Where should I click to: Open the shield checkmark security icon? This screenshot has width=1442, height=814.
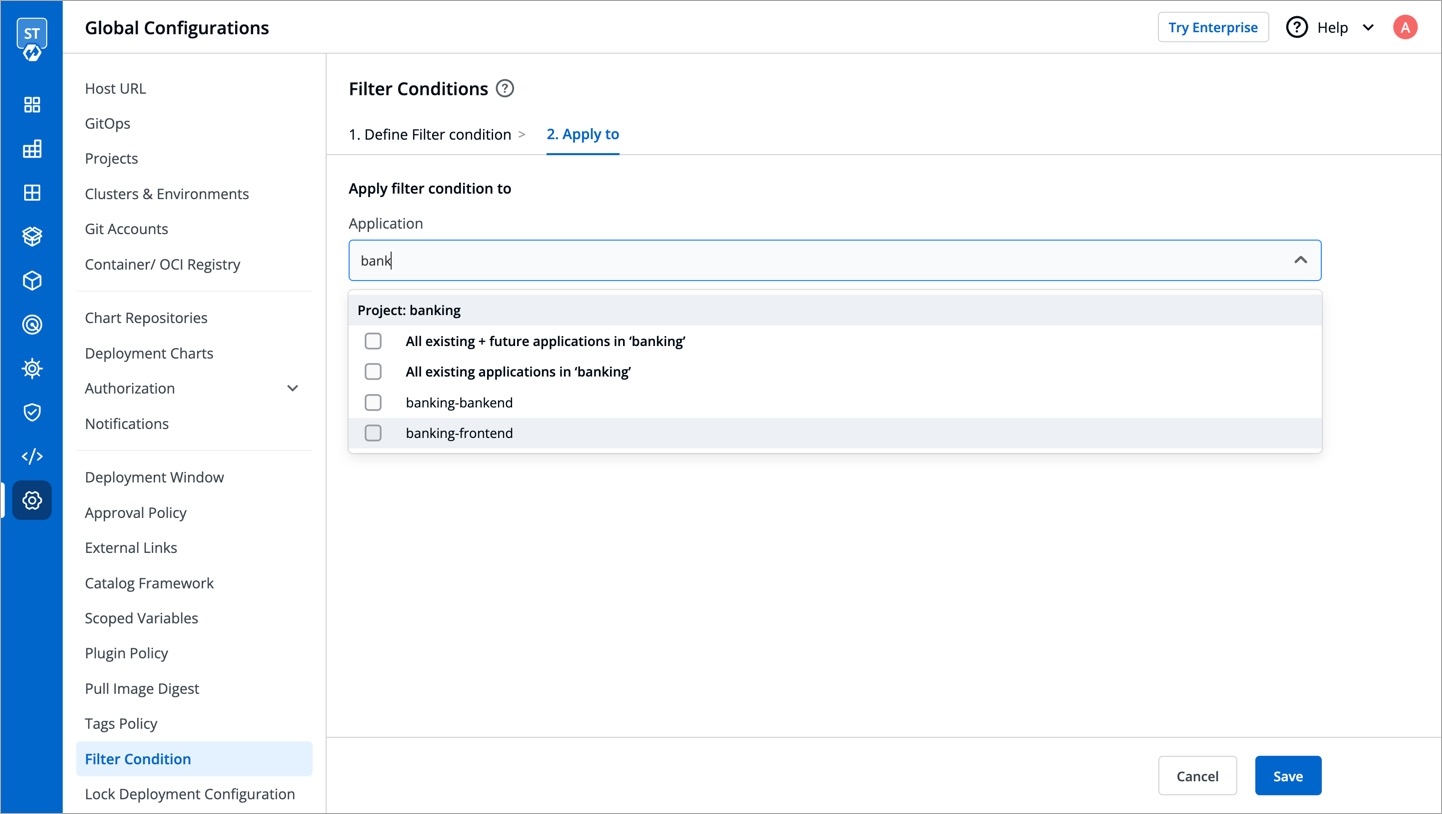32,412
